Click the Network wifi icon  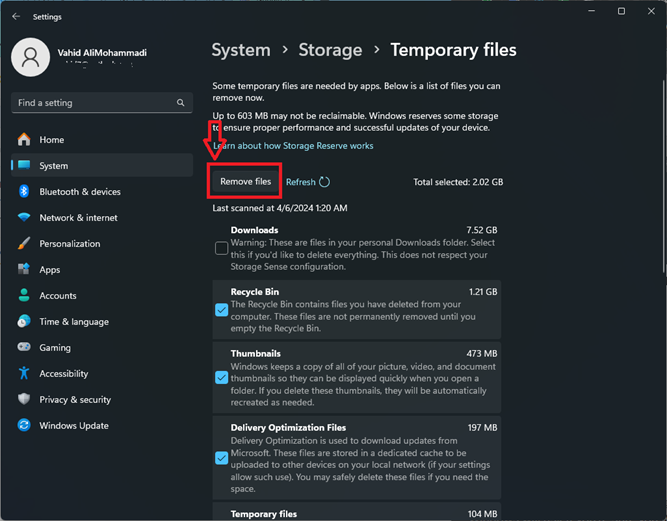(24, 217)
